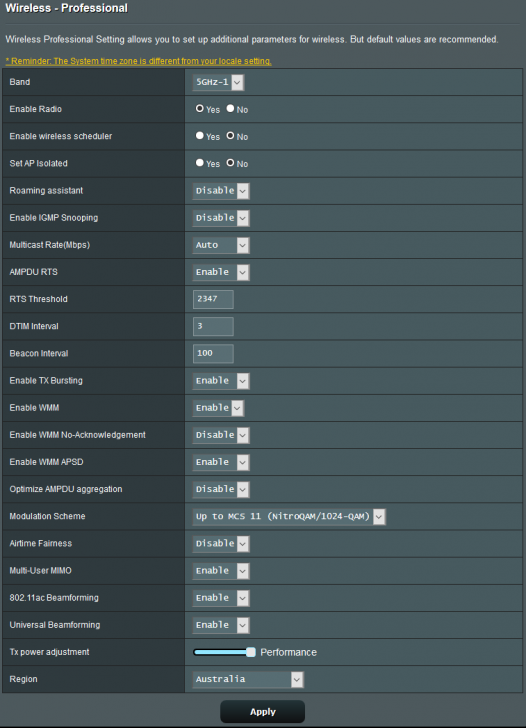Open the Region dropdown showing Australia
526x728 pixels.
(248, 679)
